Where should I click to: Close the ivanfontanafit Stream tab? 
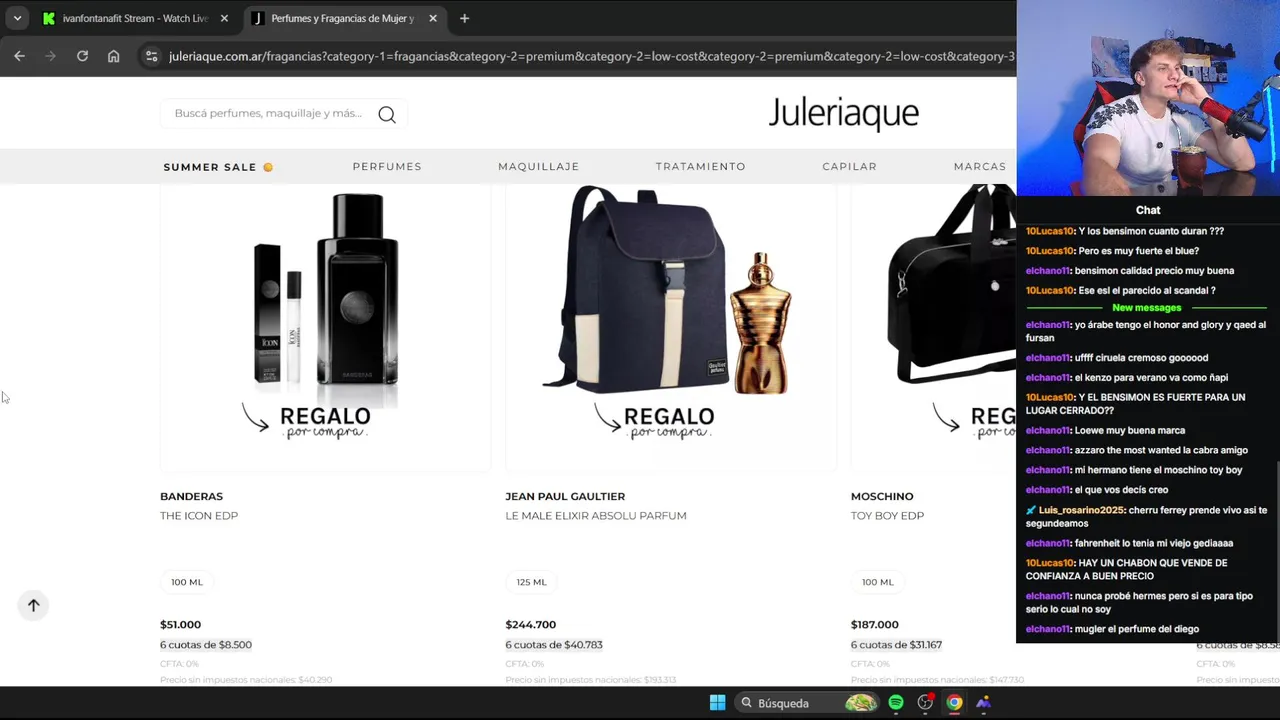224,18
